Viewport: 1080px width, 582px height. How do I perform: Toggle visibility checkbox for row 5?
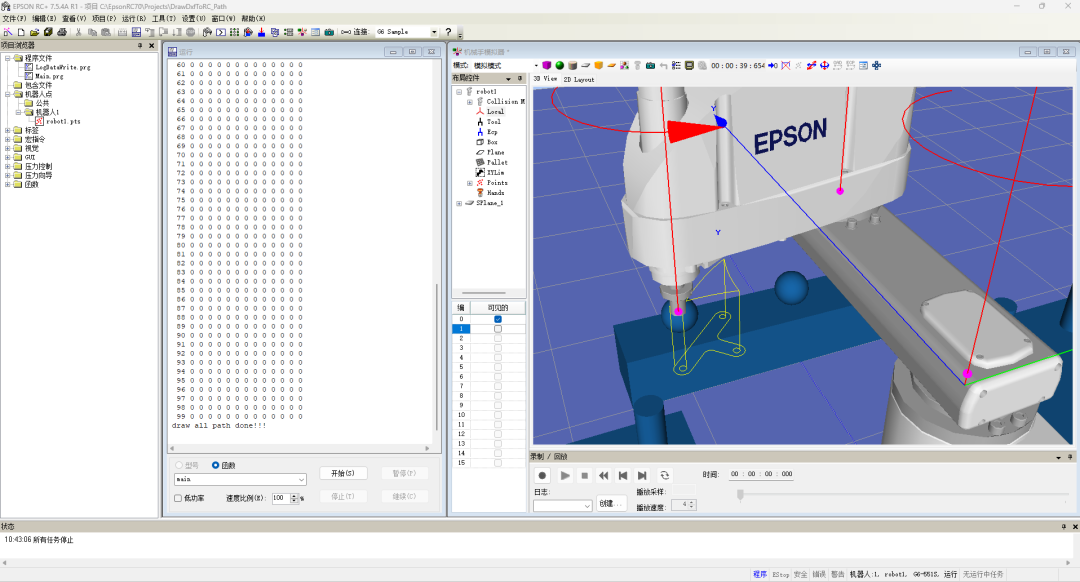(x=498, y=367)
